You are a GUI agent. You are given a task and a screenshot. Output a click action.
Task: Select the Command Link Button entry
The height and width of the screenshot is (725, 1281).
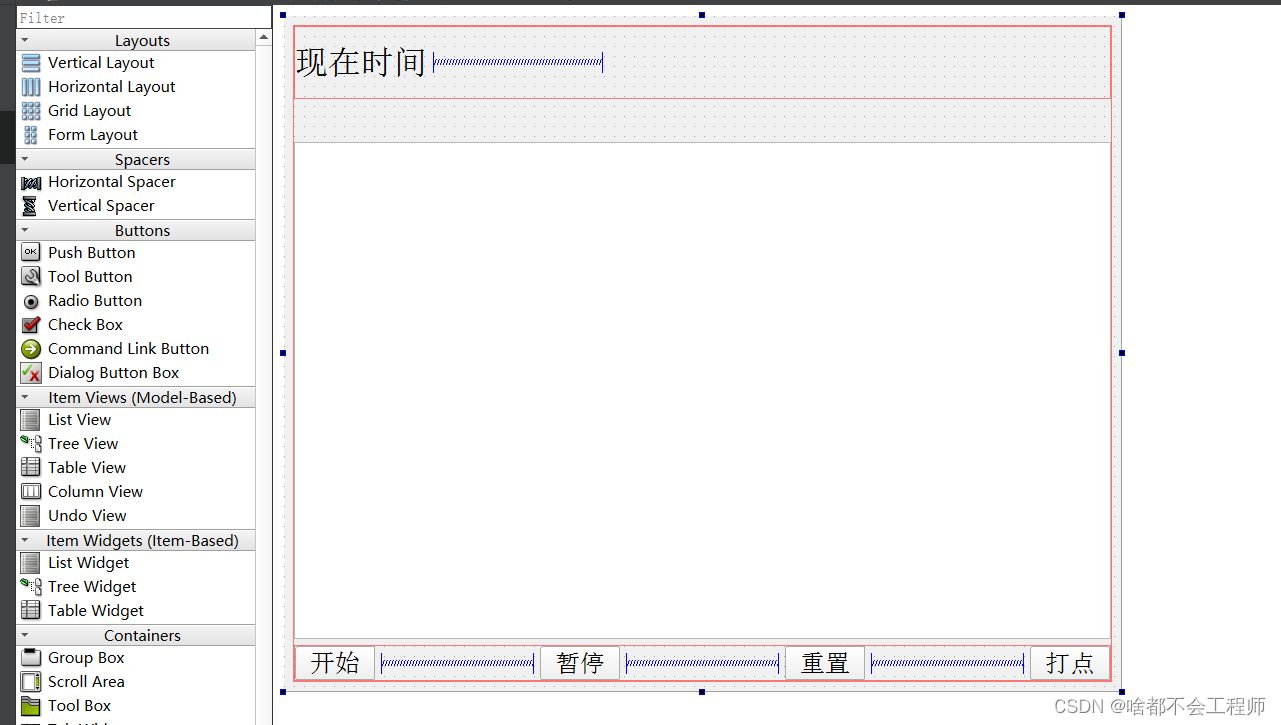129,348
